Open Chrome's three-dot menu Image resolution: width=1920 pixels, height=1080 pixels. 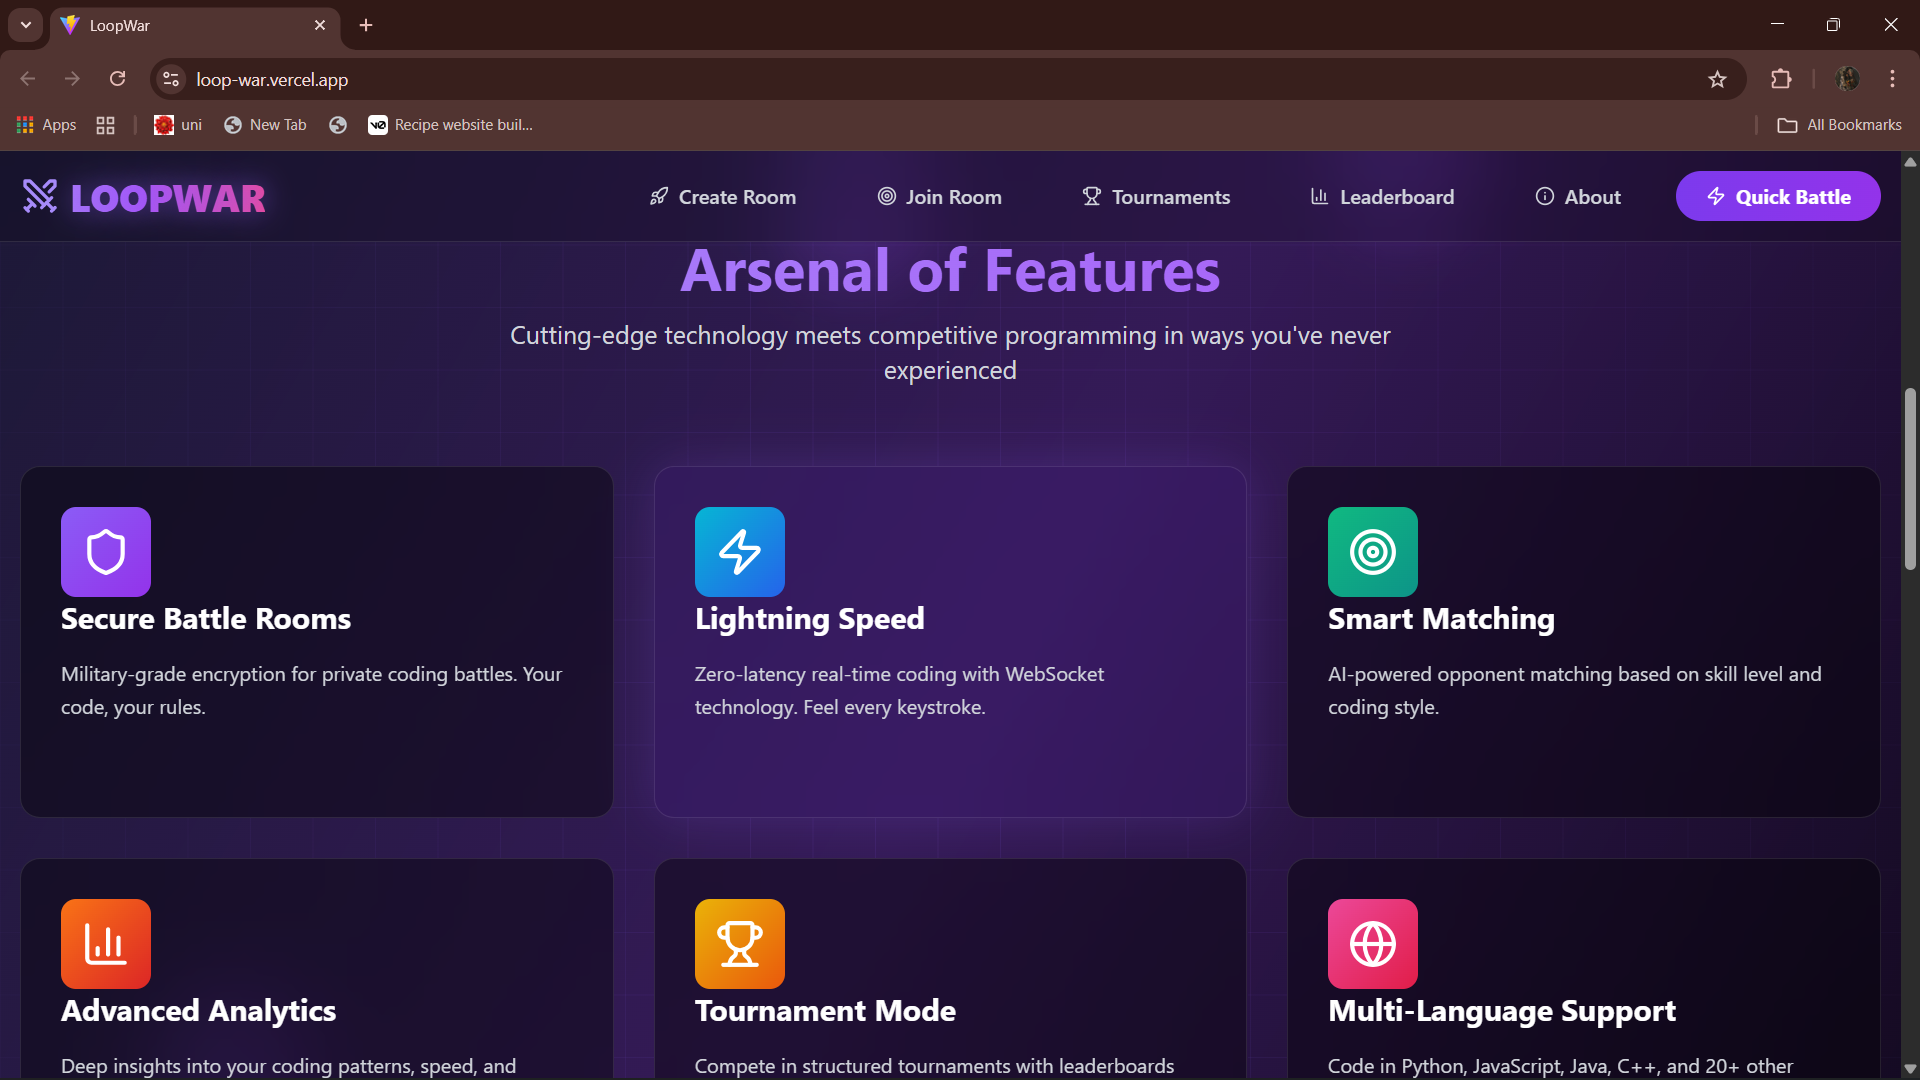(x=1892, y=80)
